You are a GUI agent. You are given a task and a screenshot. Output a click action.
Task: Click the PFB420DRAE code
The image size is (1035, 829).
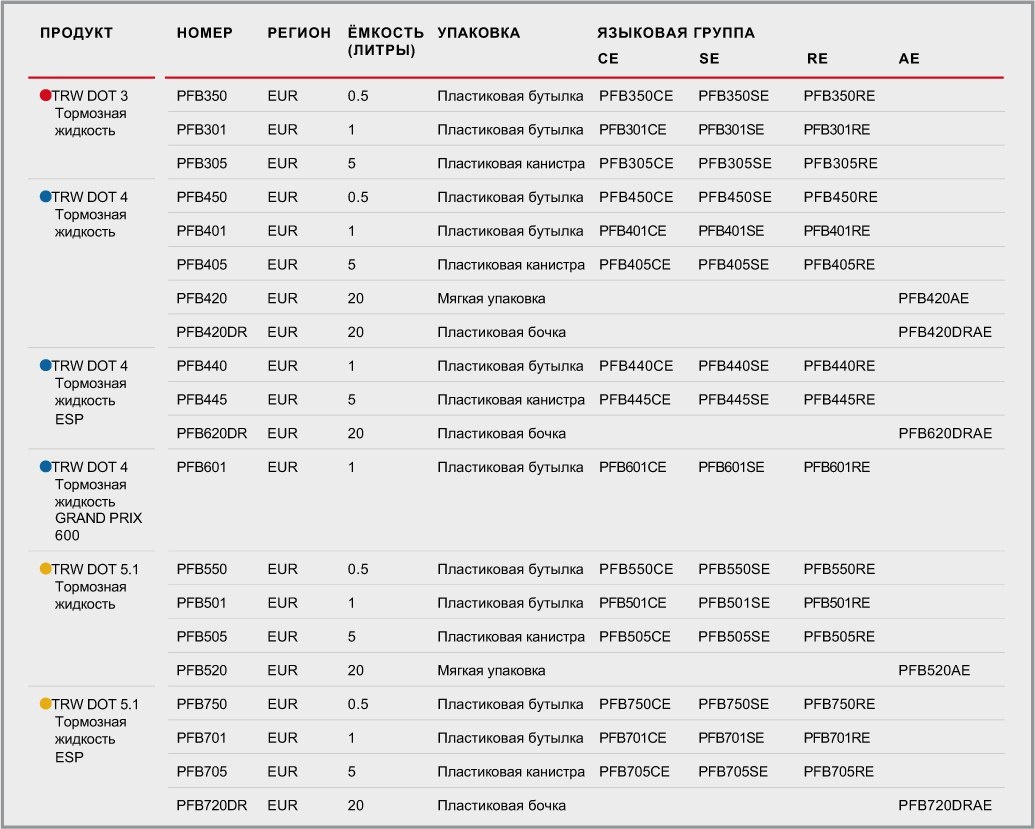945,332
